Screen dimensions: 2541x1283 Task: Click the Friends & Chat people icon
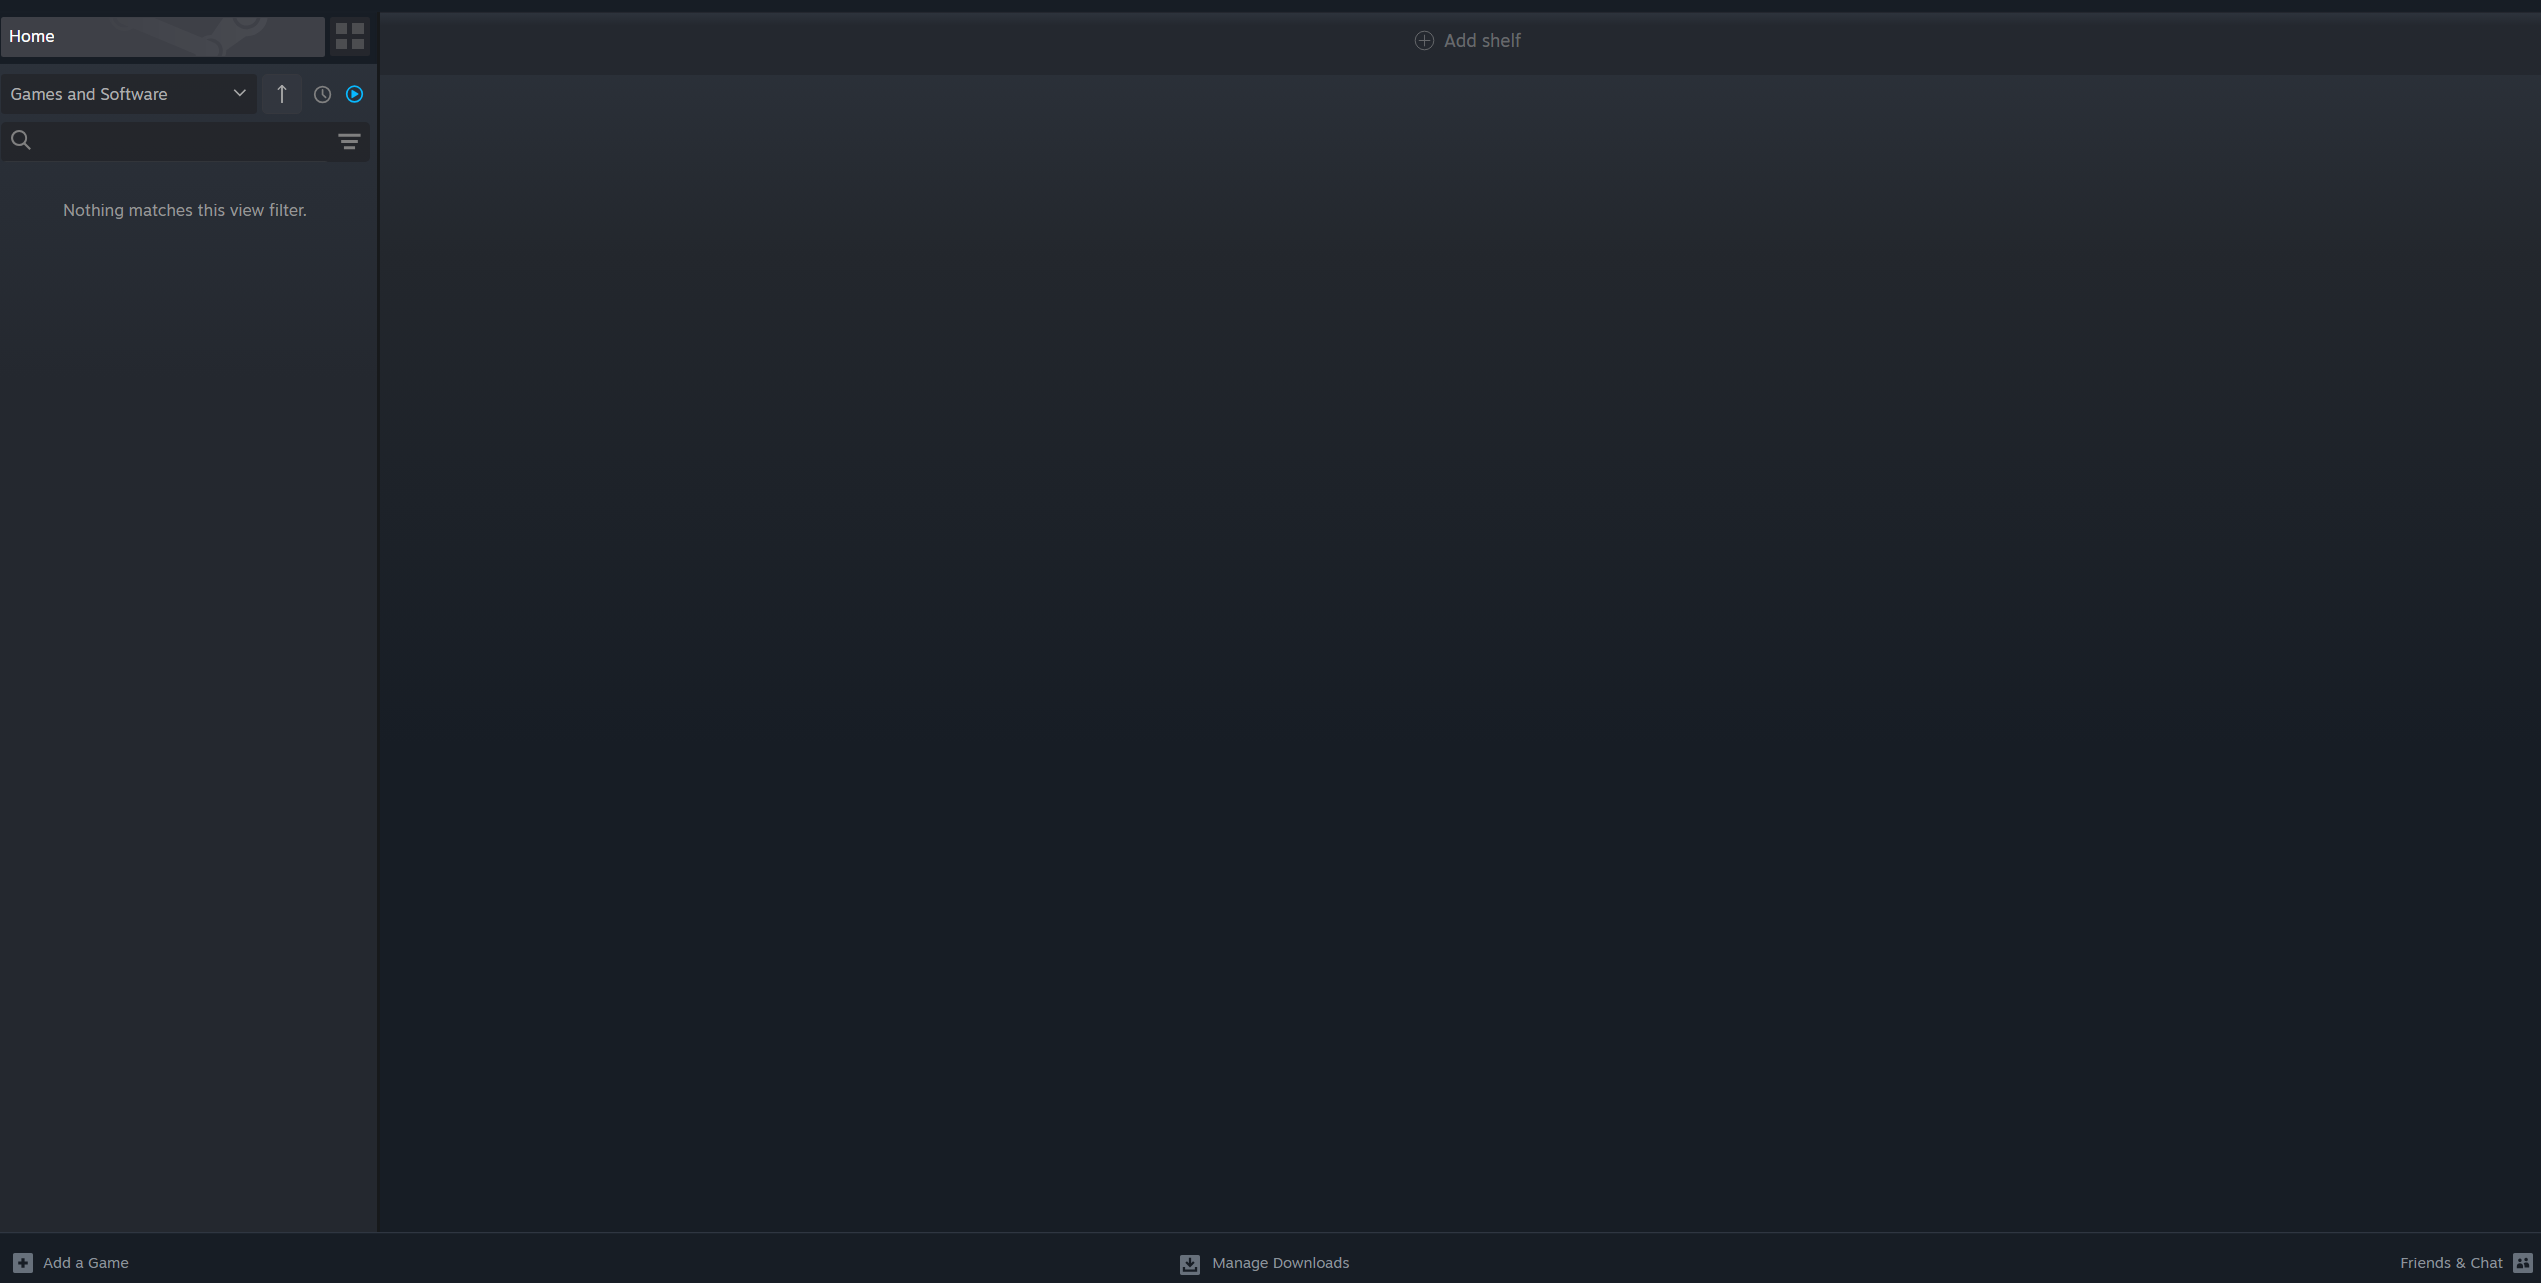2523,1263
